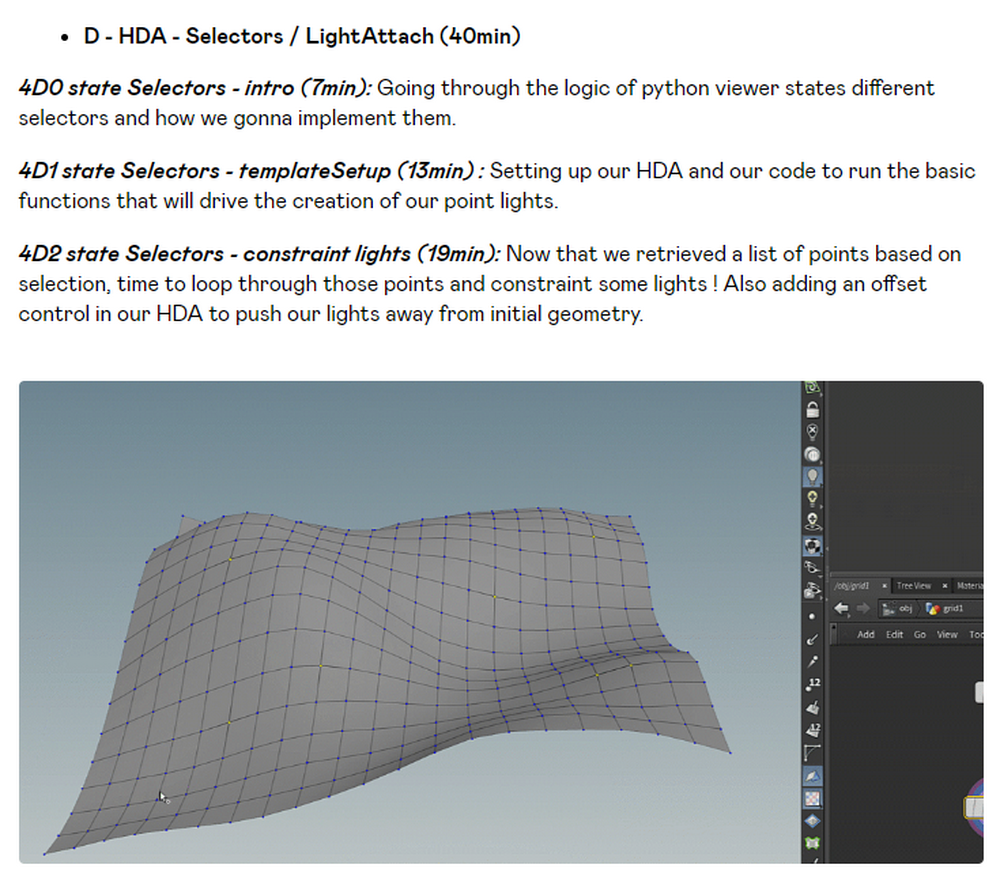Close the /obj/grid1 tab

[x=885, y=585]
